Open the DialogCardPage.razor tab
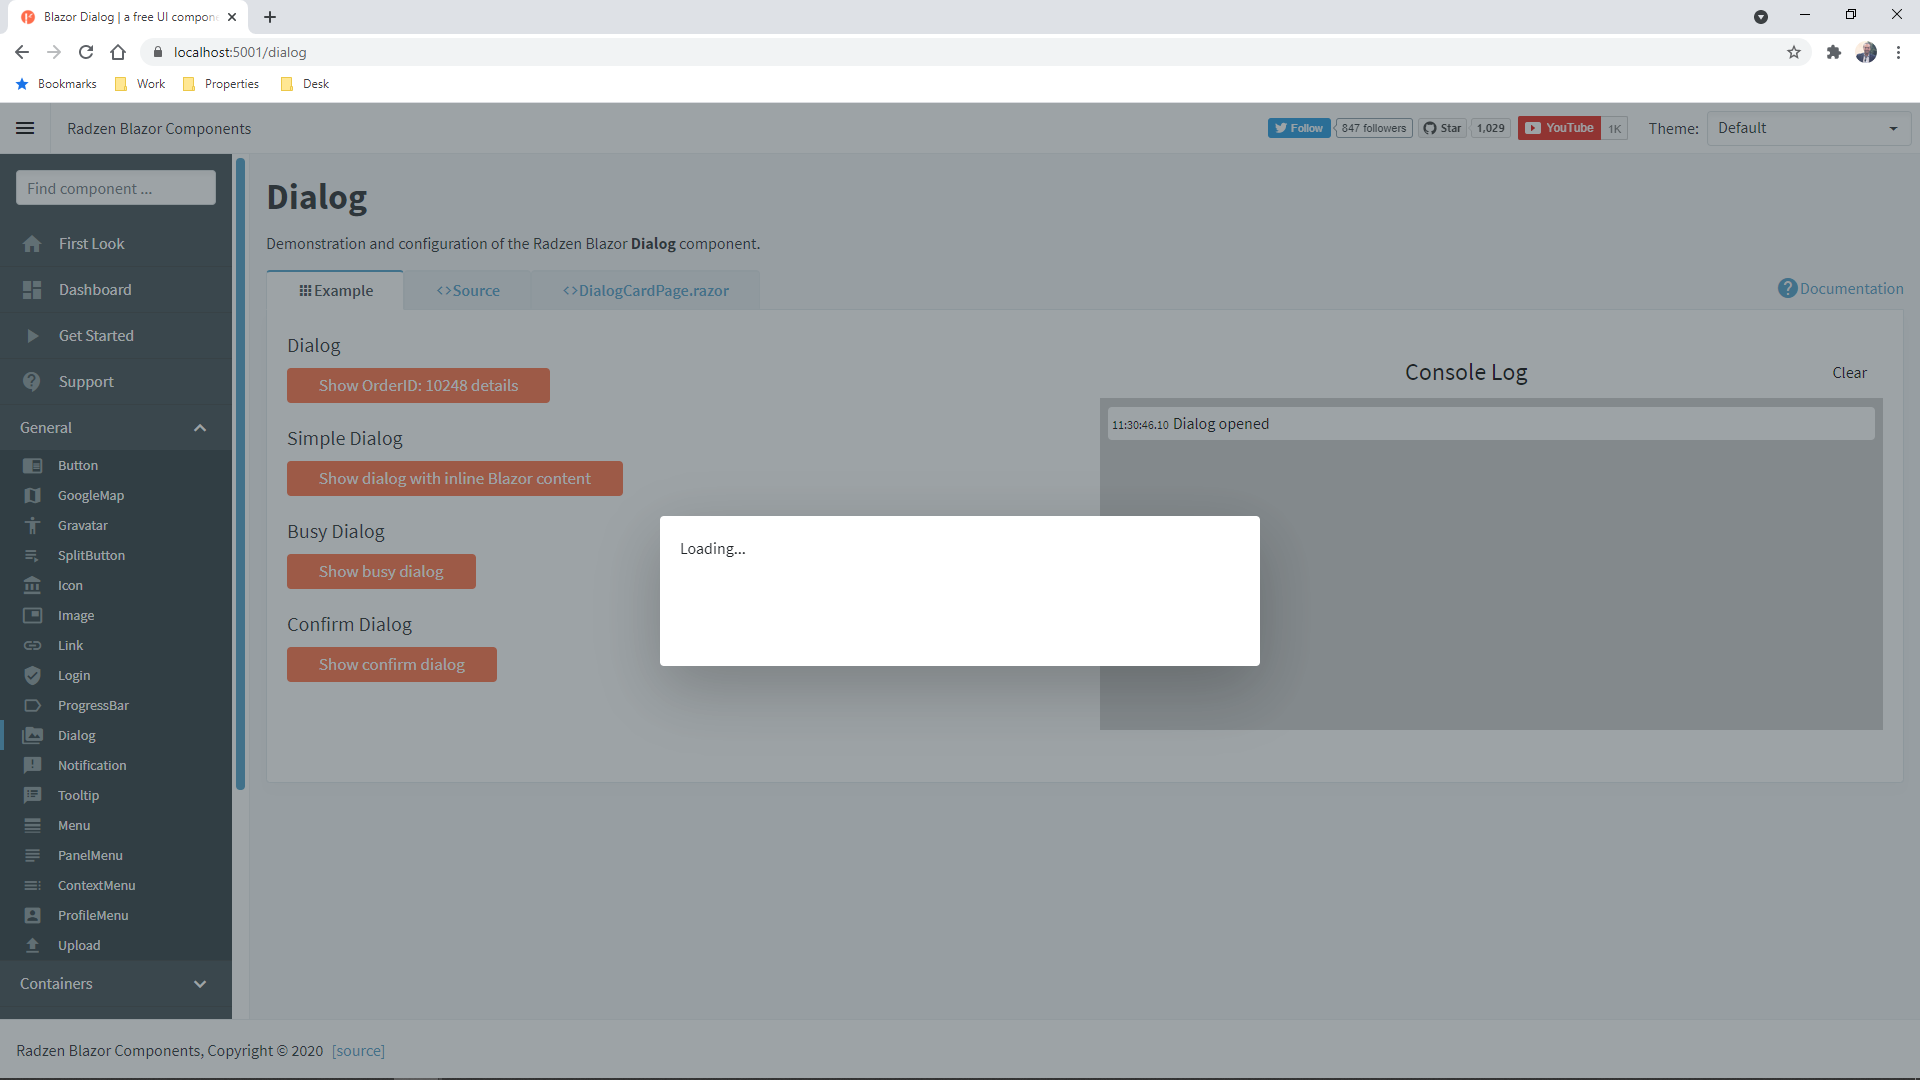 coord(645,290)
